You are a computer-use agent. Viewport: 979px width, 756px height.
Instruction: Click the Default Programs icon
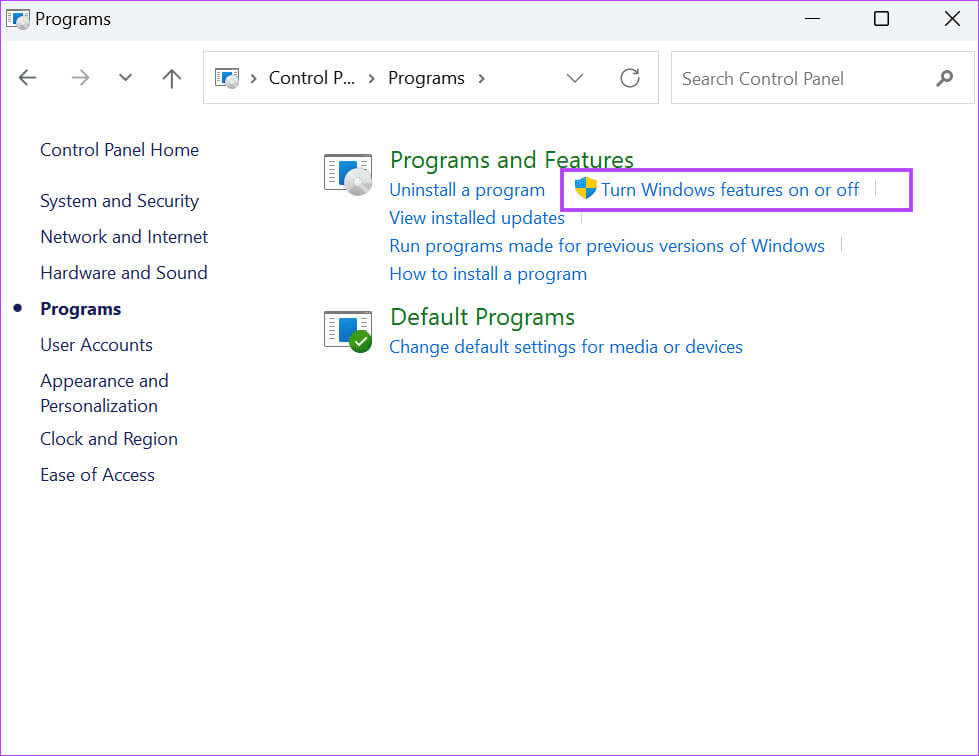pos(348,331)
